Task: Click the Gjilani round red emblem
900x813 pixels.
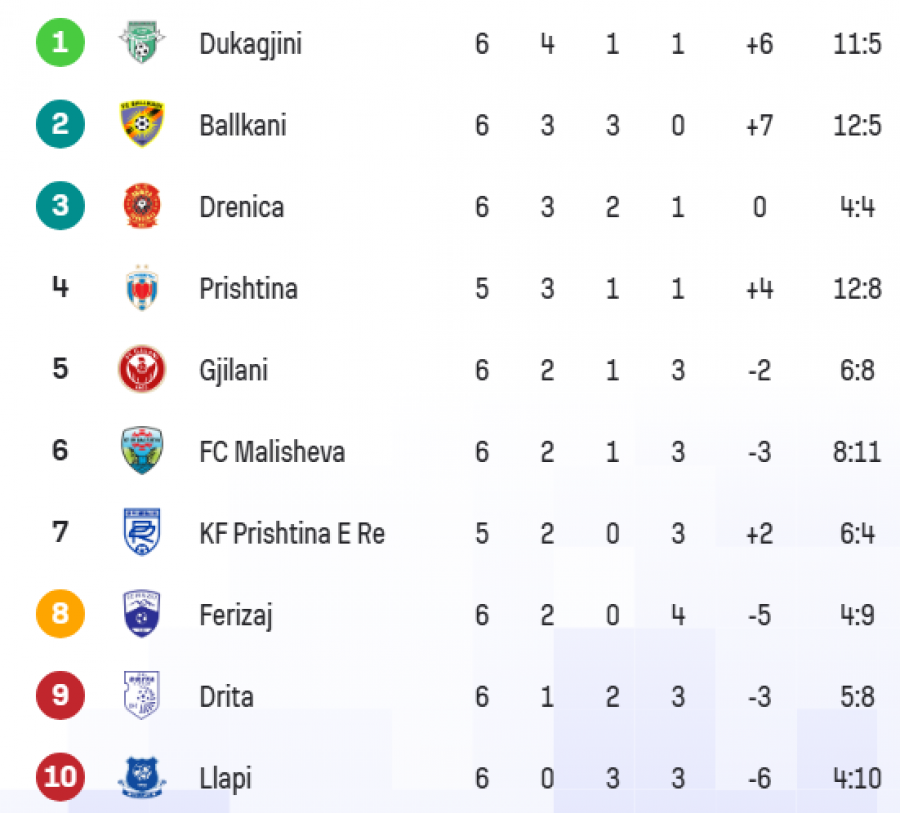Action: tap(142, 369)
